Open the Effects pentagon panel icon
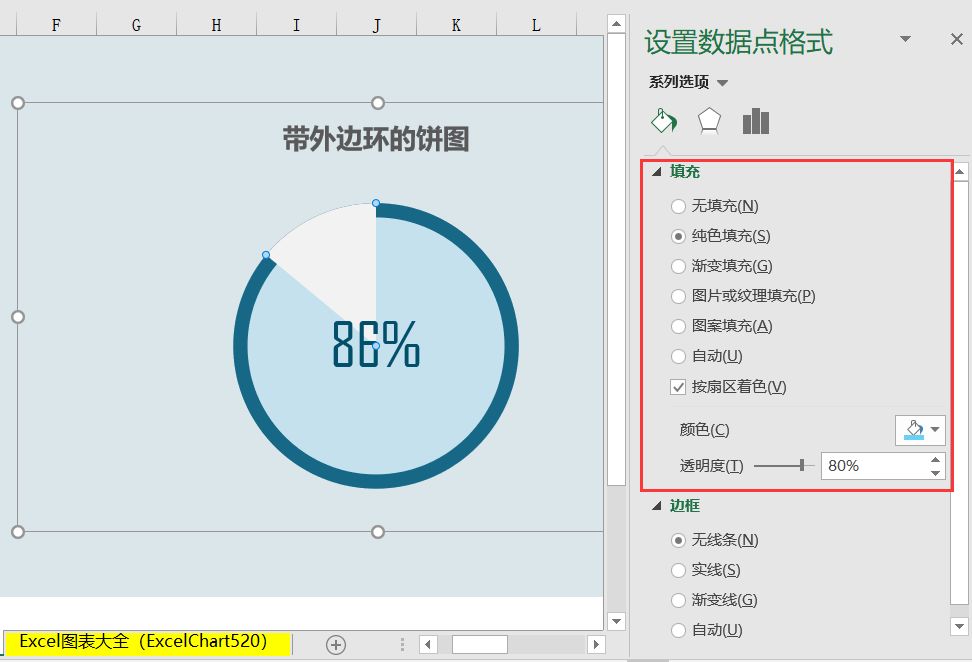Viewport: 972px width, 662px height. point(707,120)
